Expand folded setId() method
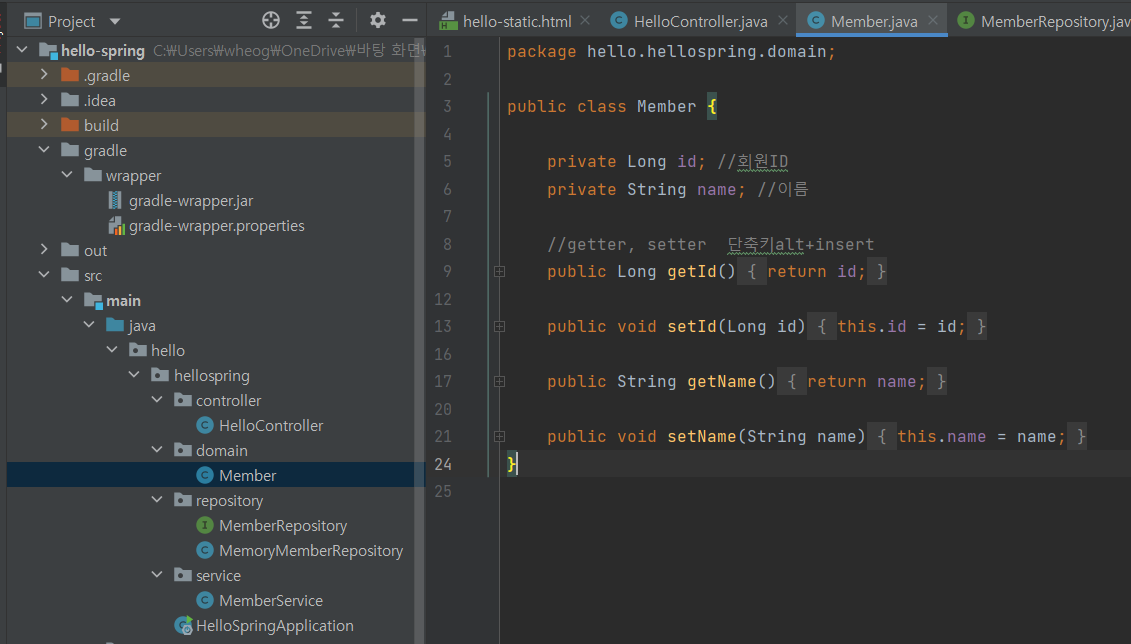The height and width of the screenshot is (644, 1131). [499, 327]
